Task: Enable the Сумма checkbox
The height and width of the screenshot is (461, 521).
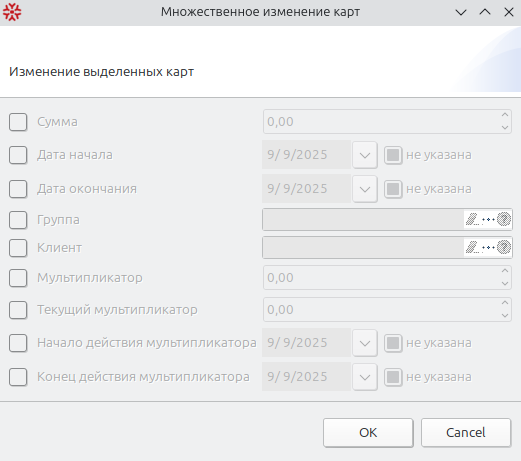Action: tap(18, 122)
